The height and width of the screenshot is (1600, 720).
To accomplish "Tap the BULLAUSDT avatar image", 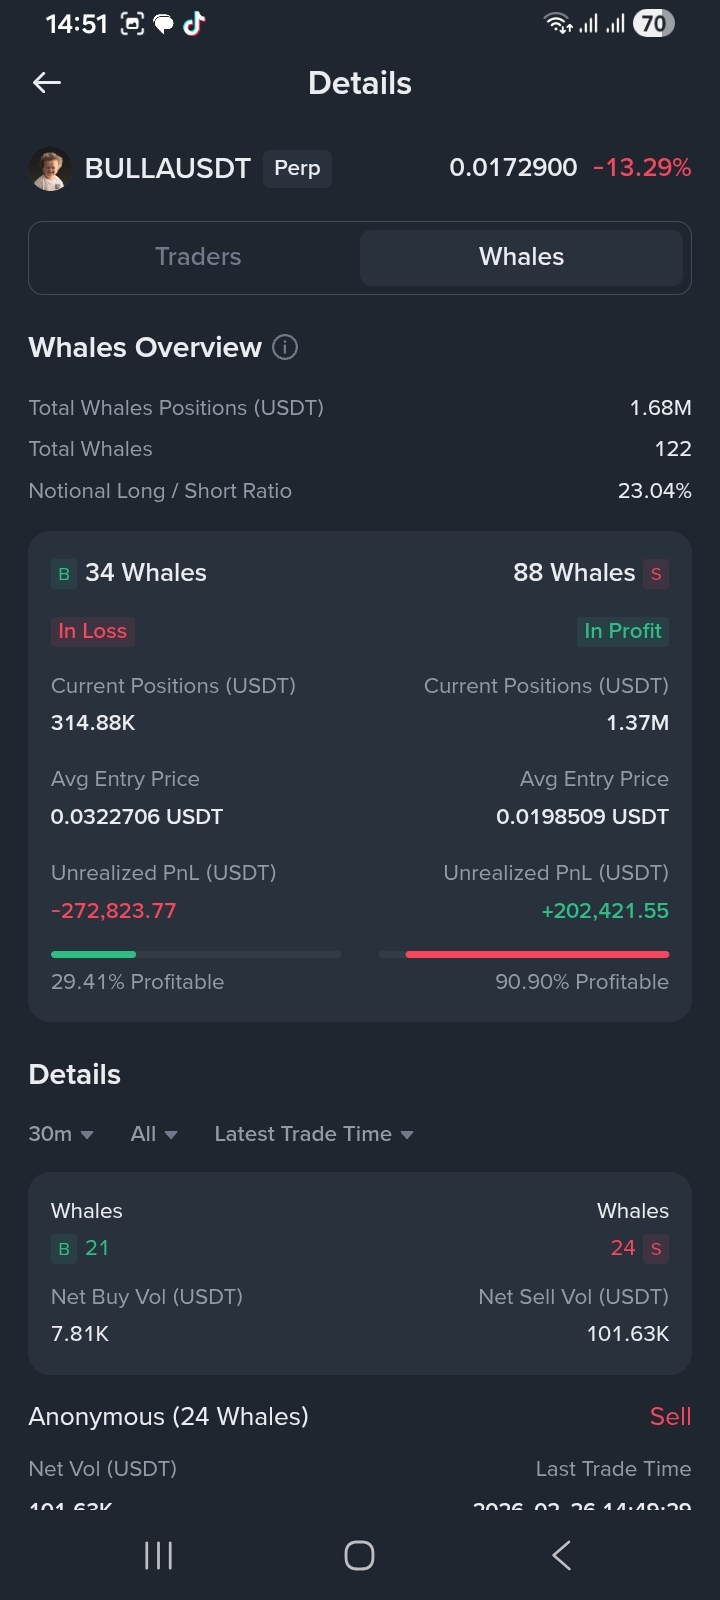I will (x=50, y=168).
